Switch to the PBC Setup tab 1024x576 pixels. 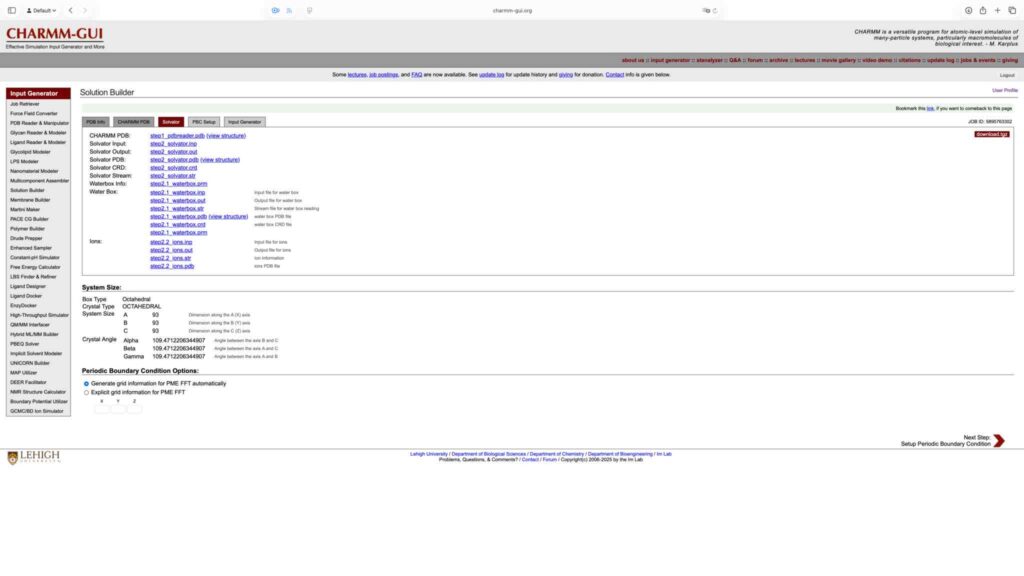(x=203, y=122)
